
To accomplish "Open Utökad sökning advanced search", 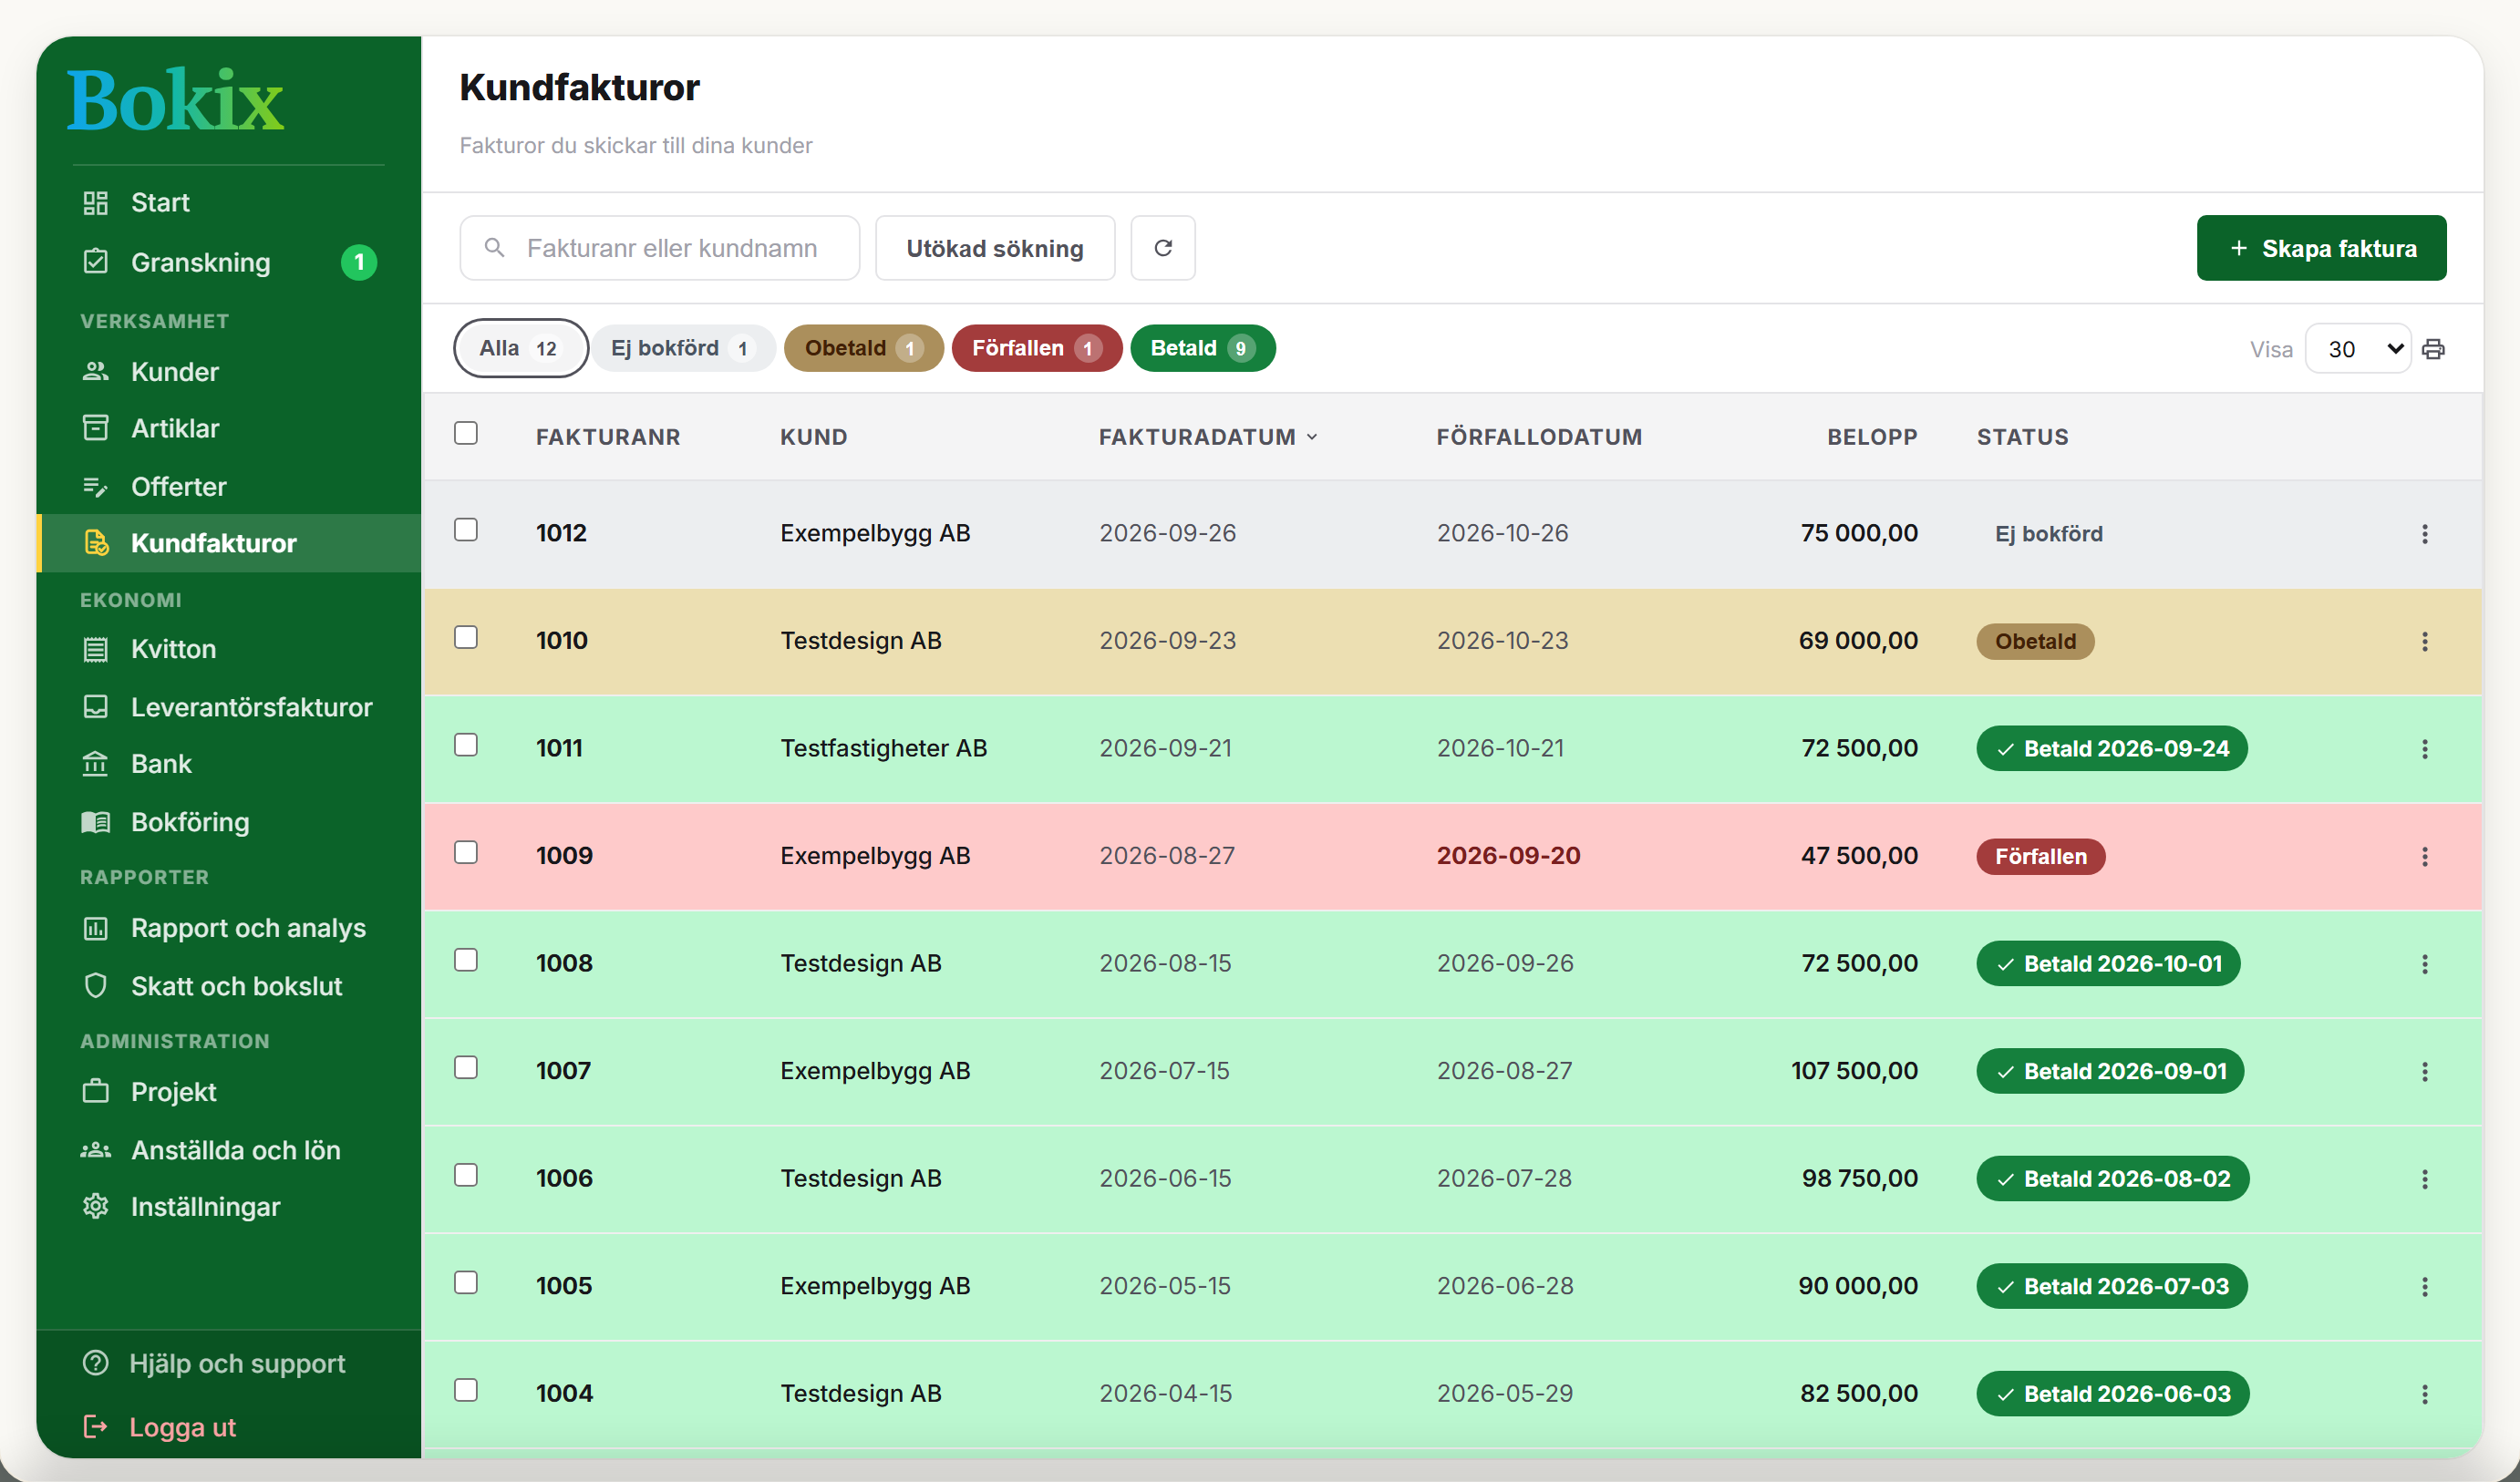I will 995,248.
